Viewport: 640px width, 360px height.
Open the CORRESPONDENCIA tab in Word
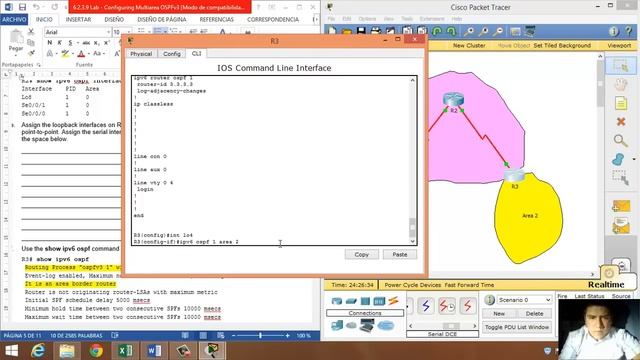(x=273, y=19)
